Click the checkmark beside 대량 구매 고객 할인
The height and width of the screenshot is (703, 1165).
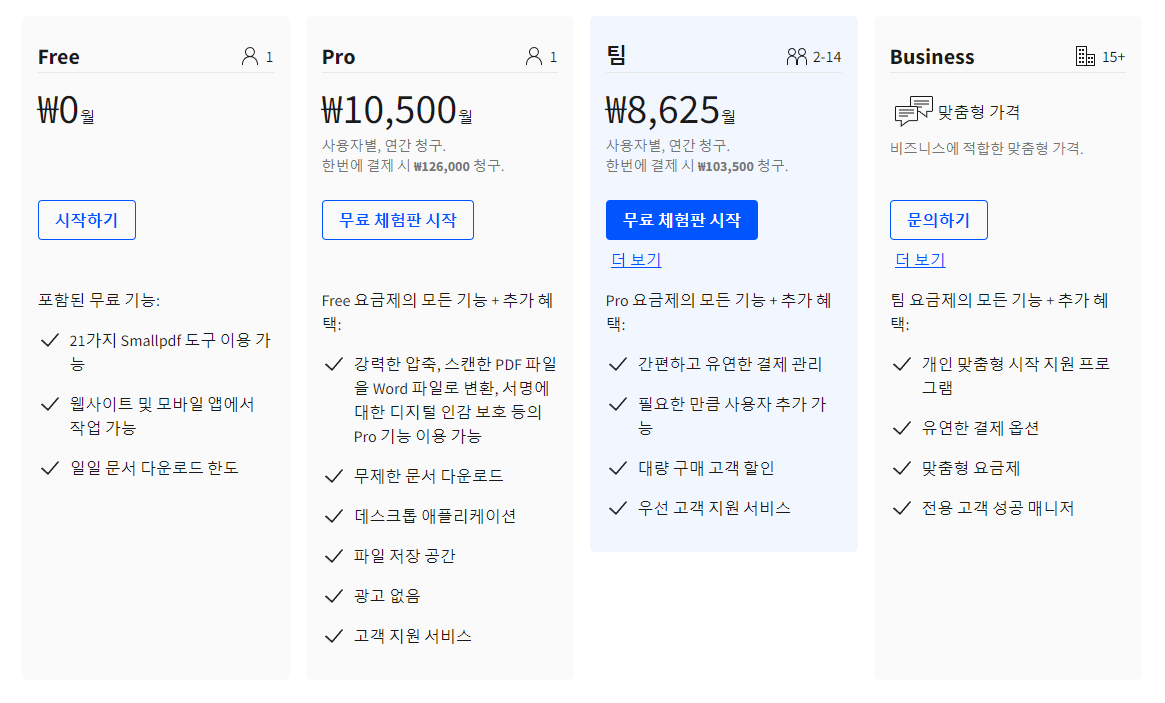click(617, 467)
